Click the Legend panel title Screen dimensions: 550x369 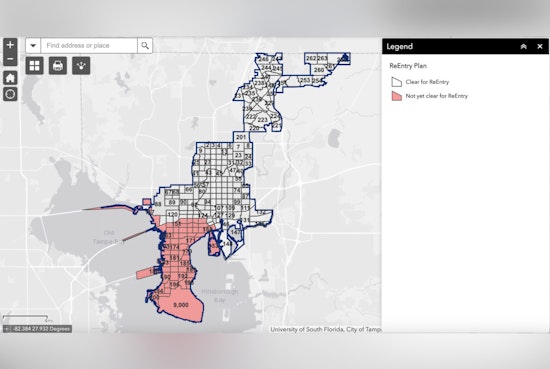tap(400, 46)
